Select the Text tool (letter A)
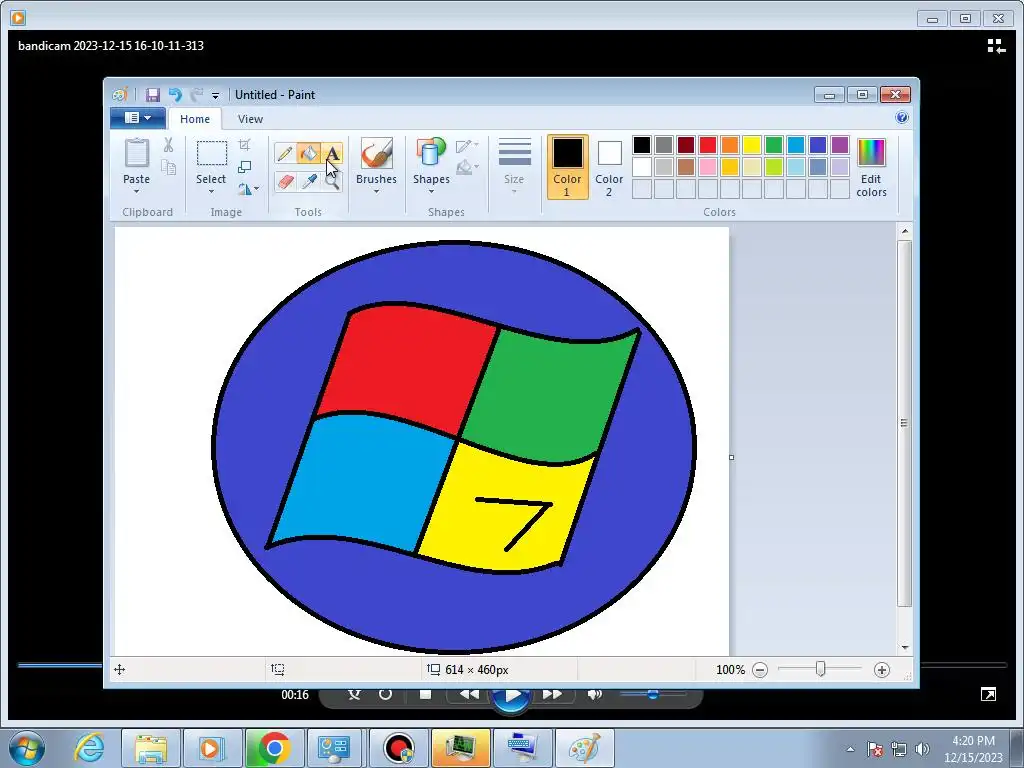This screenshot has height=768, width=1024. click(333, 154)
